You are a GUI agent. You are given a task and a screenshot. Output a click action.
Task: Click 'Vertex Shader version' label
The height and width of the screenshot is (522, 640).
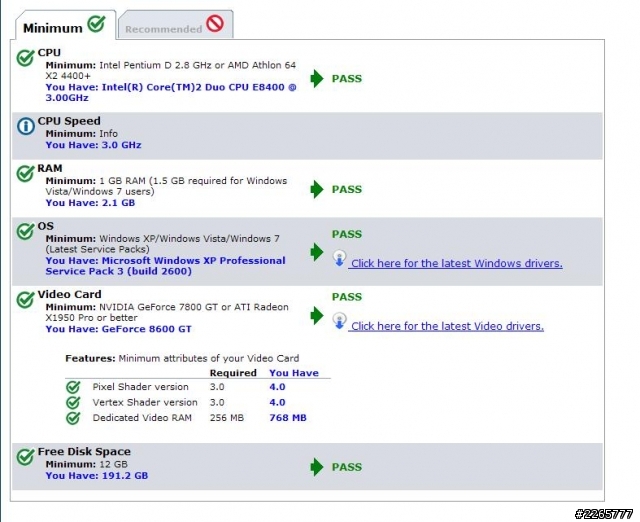click(x=145, y=402)
